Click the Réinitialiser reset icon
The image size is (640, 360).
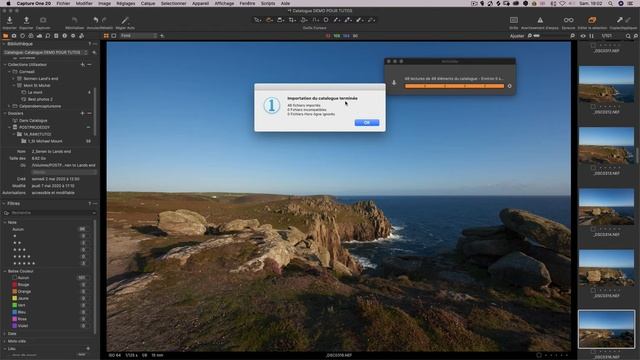pyautogui.click(x=74, y=20)
